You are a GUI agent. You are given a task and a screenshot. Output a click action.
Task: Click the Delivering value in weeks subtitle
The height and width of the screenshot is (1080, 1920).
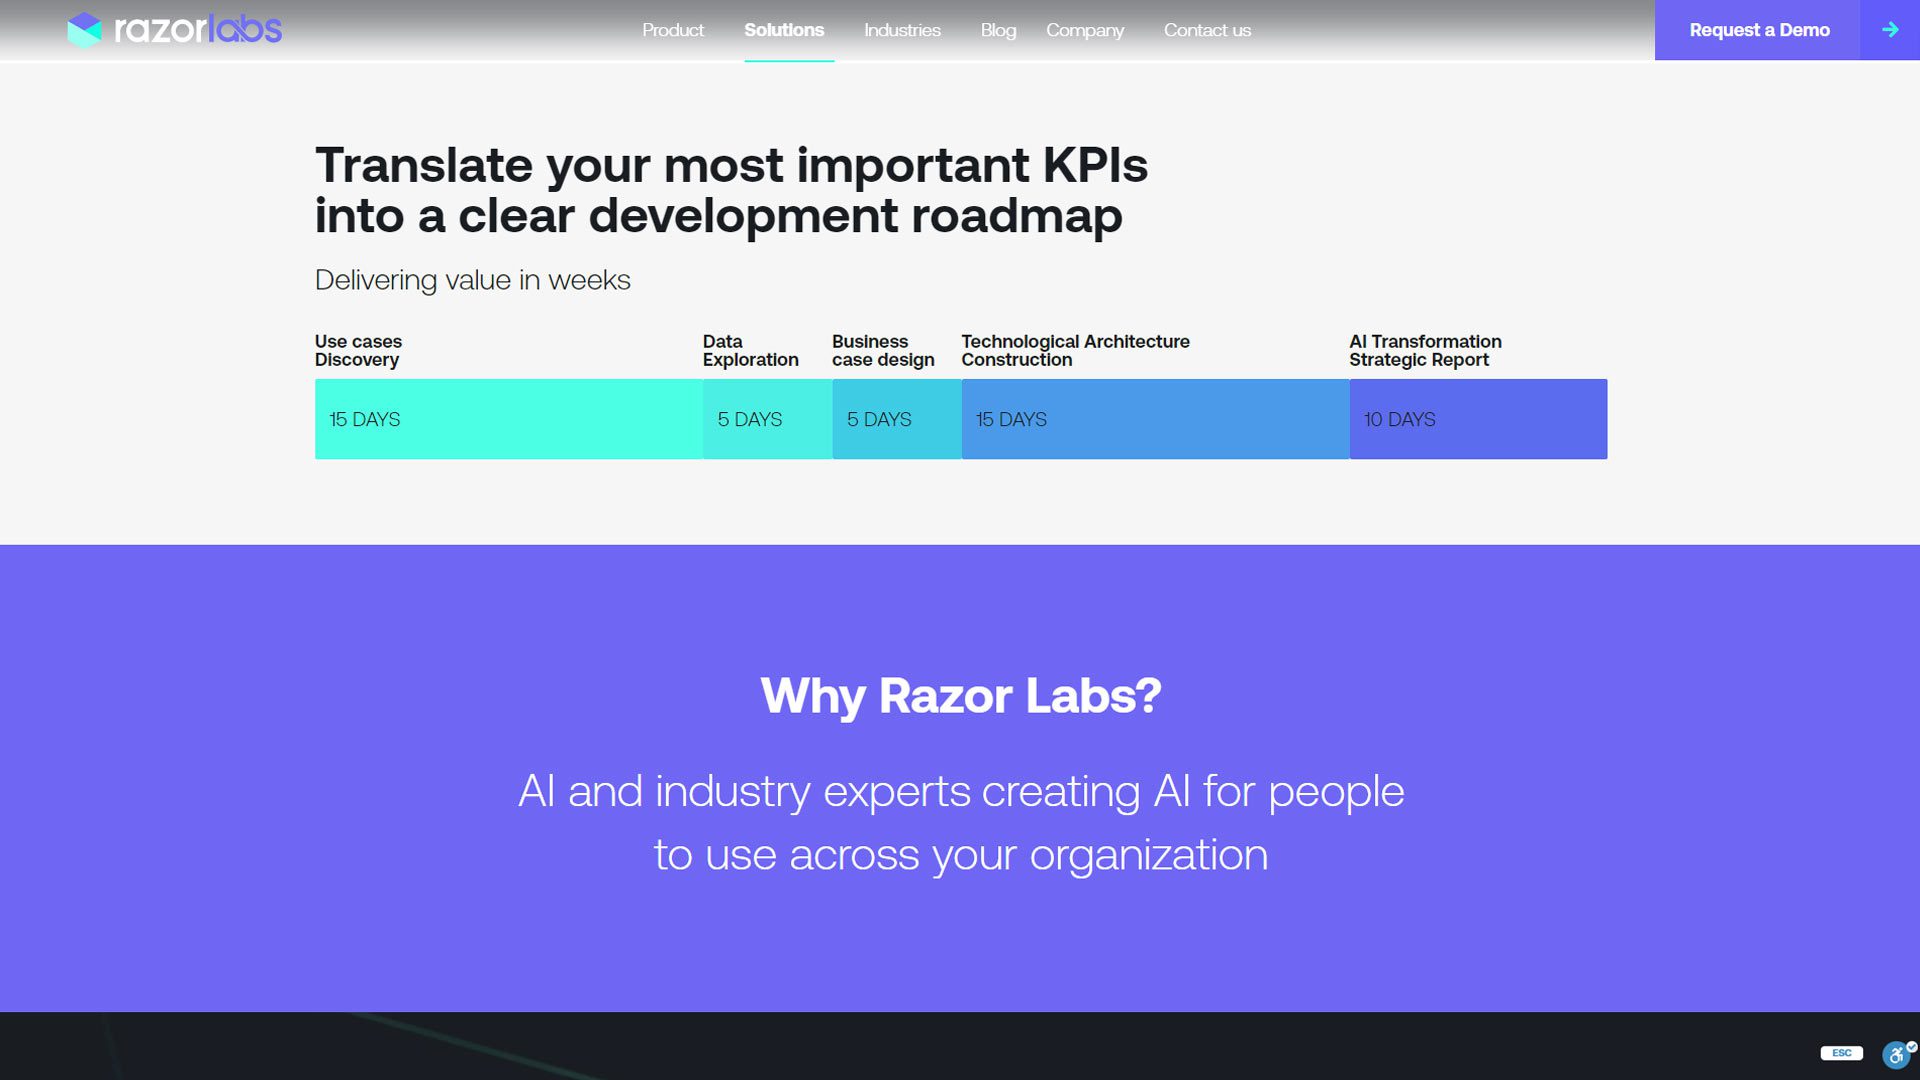tap(472, 280)
